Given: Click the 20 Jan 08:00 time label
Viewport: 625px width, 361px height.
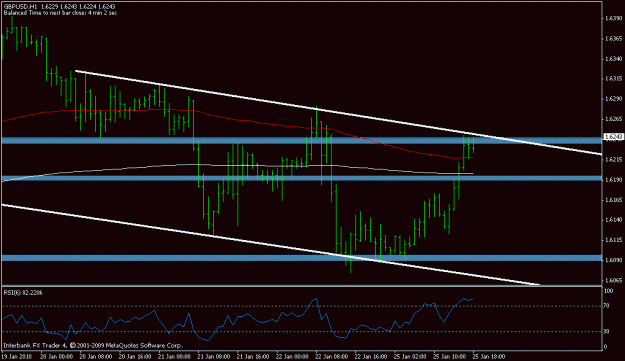Looking at the screenshot, I should pos(96,356).
